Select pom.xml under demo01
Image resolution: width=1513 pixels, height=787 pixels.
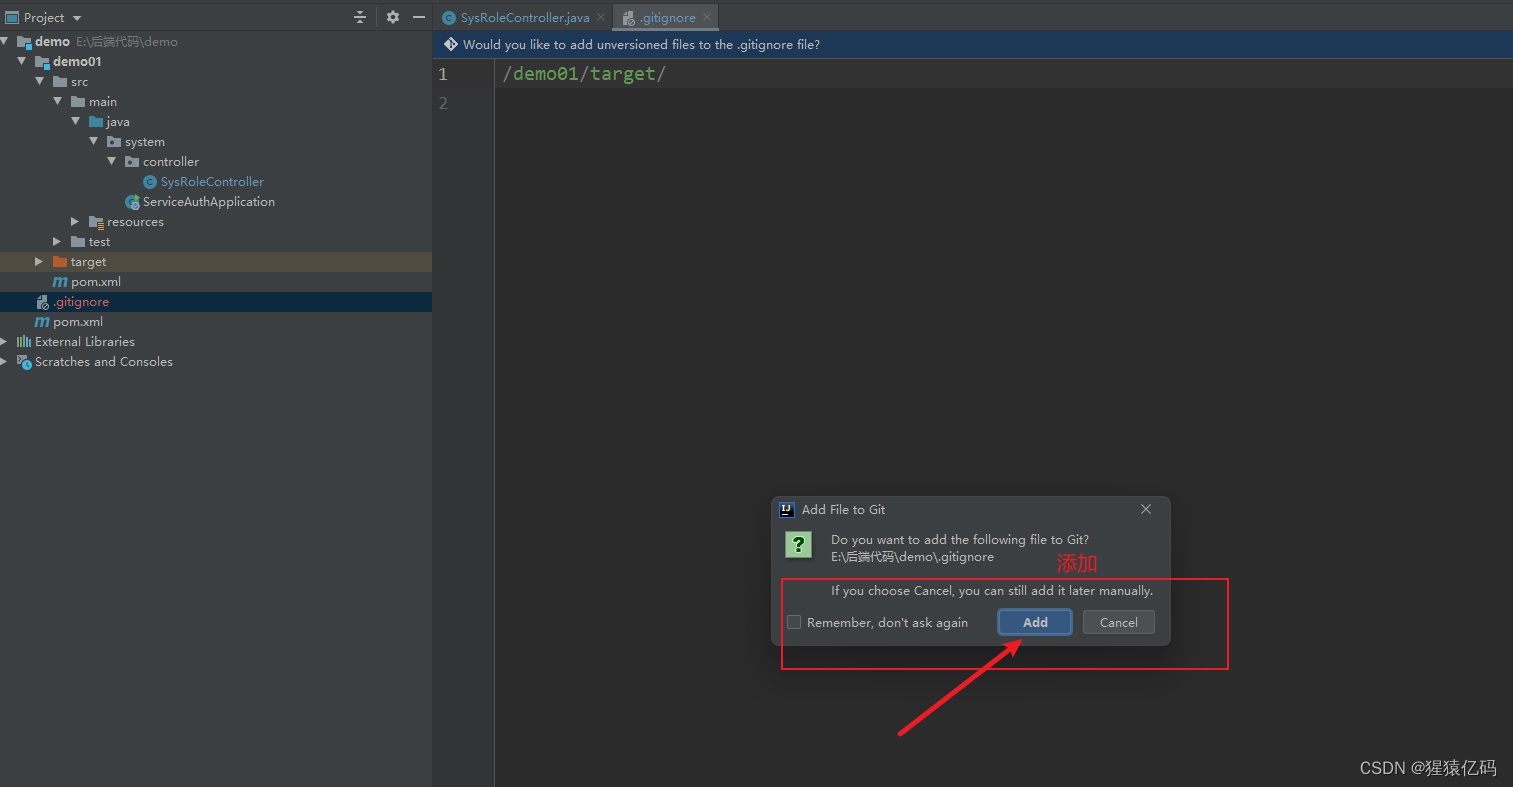pos(96,281)
